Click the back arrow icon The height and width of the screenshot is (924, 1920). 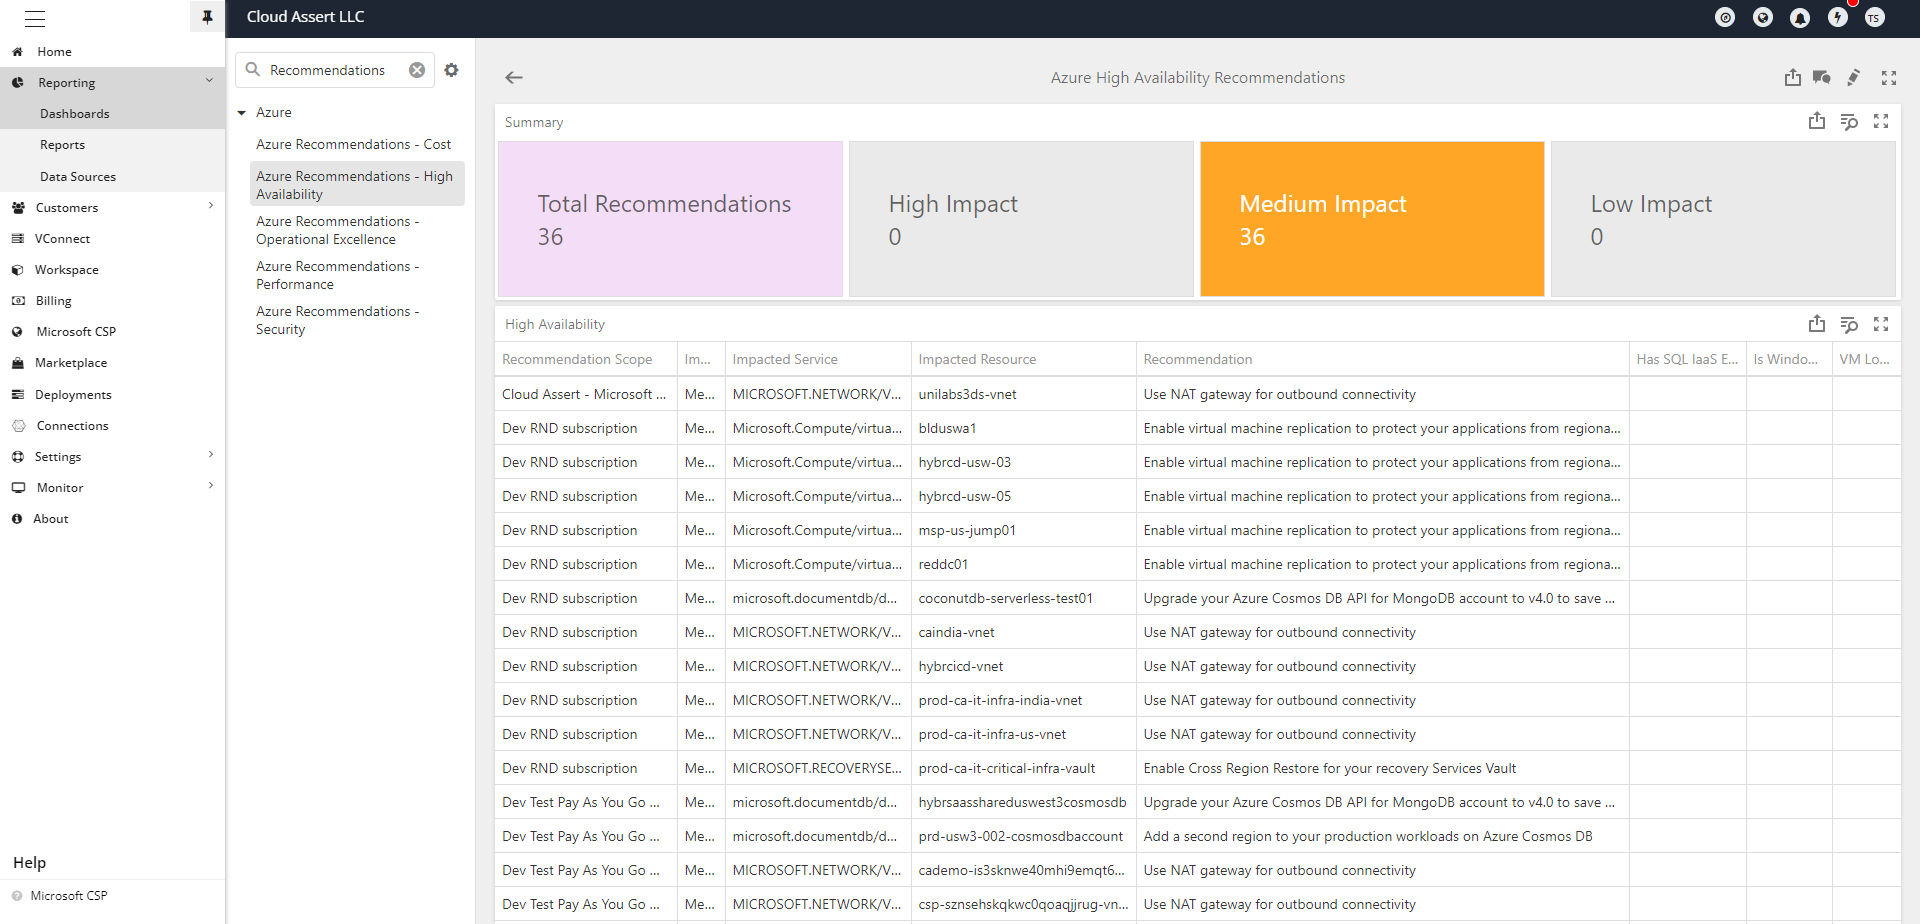pyautogui.click(x=514, y=78)
